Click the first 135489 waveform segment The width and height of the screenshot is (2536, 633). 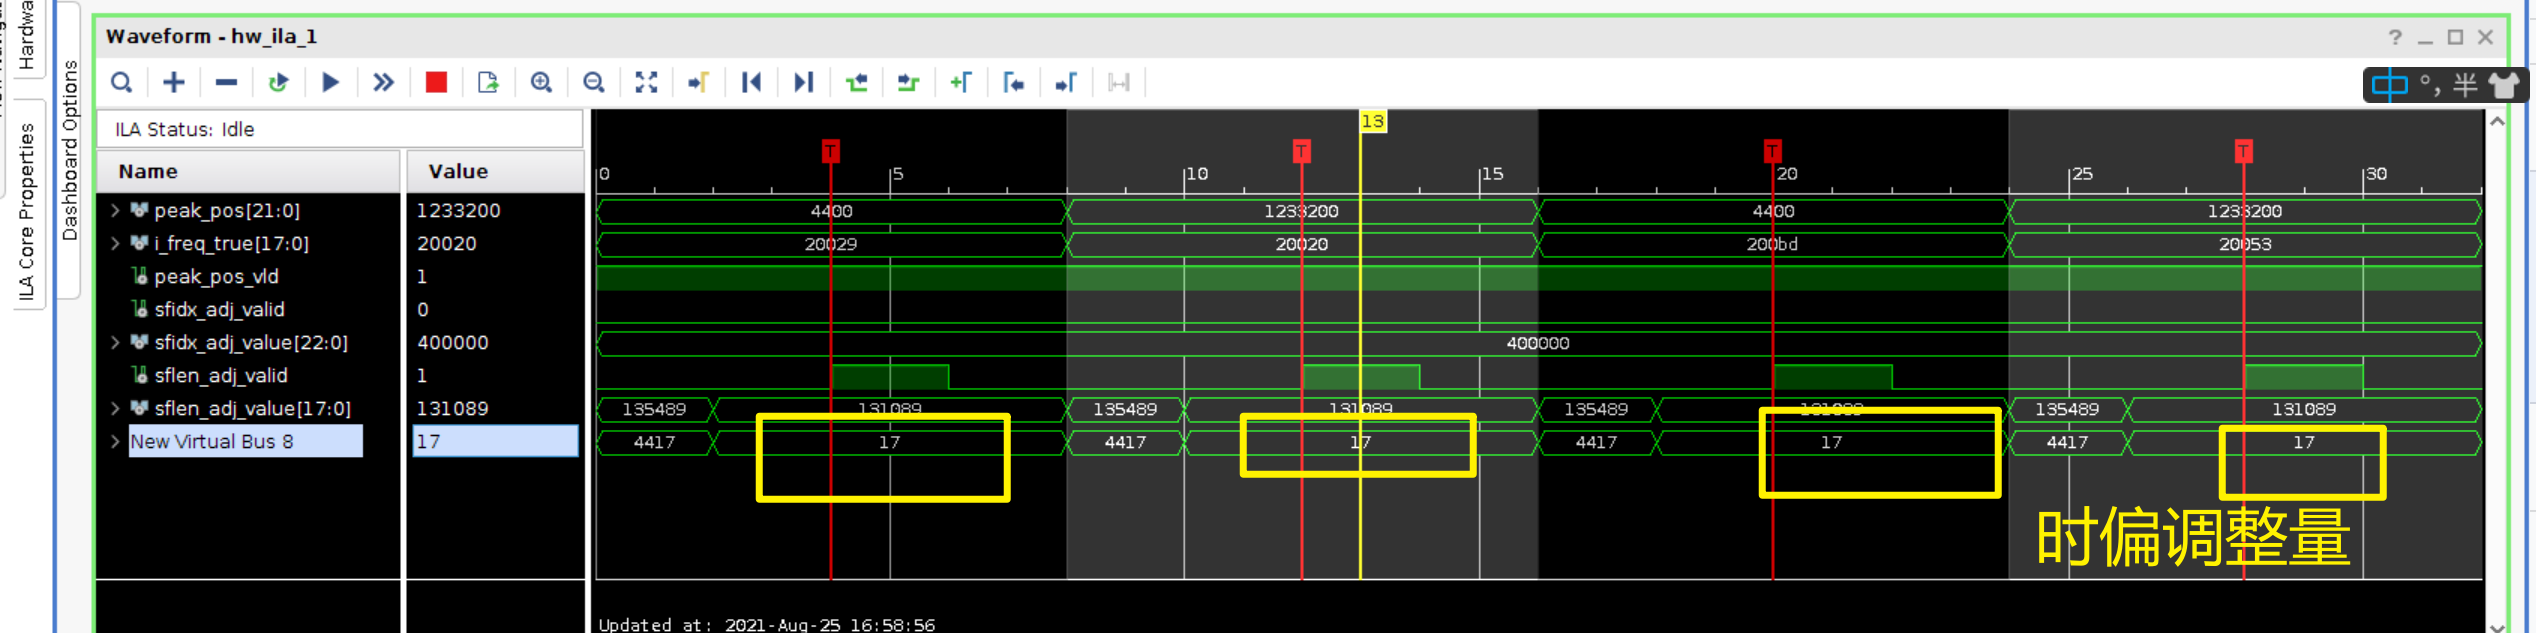[654, 409]
